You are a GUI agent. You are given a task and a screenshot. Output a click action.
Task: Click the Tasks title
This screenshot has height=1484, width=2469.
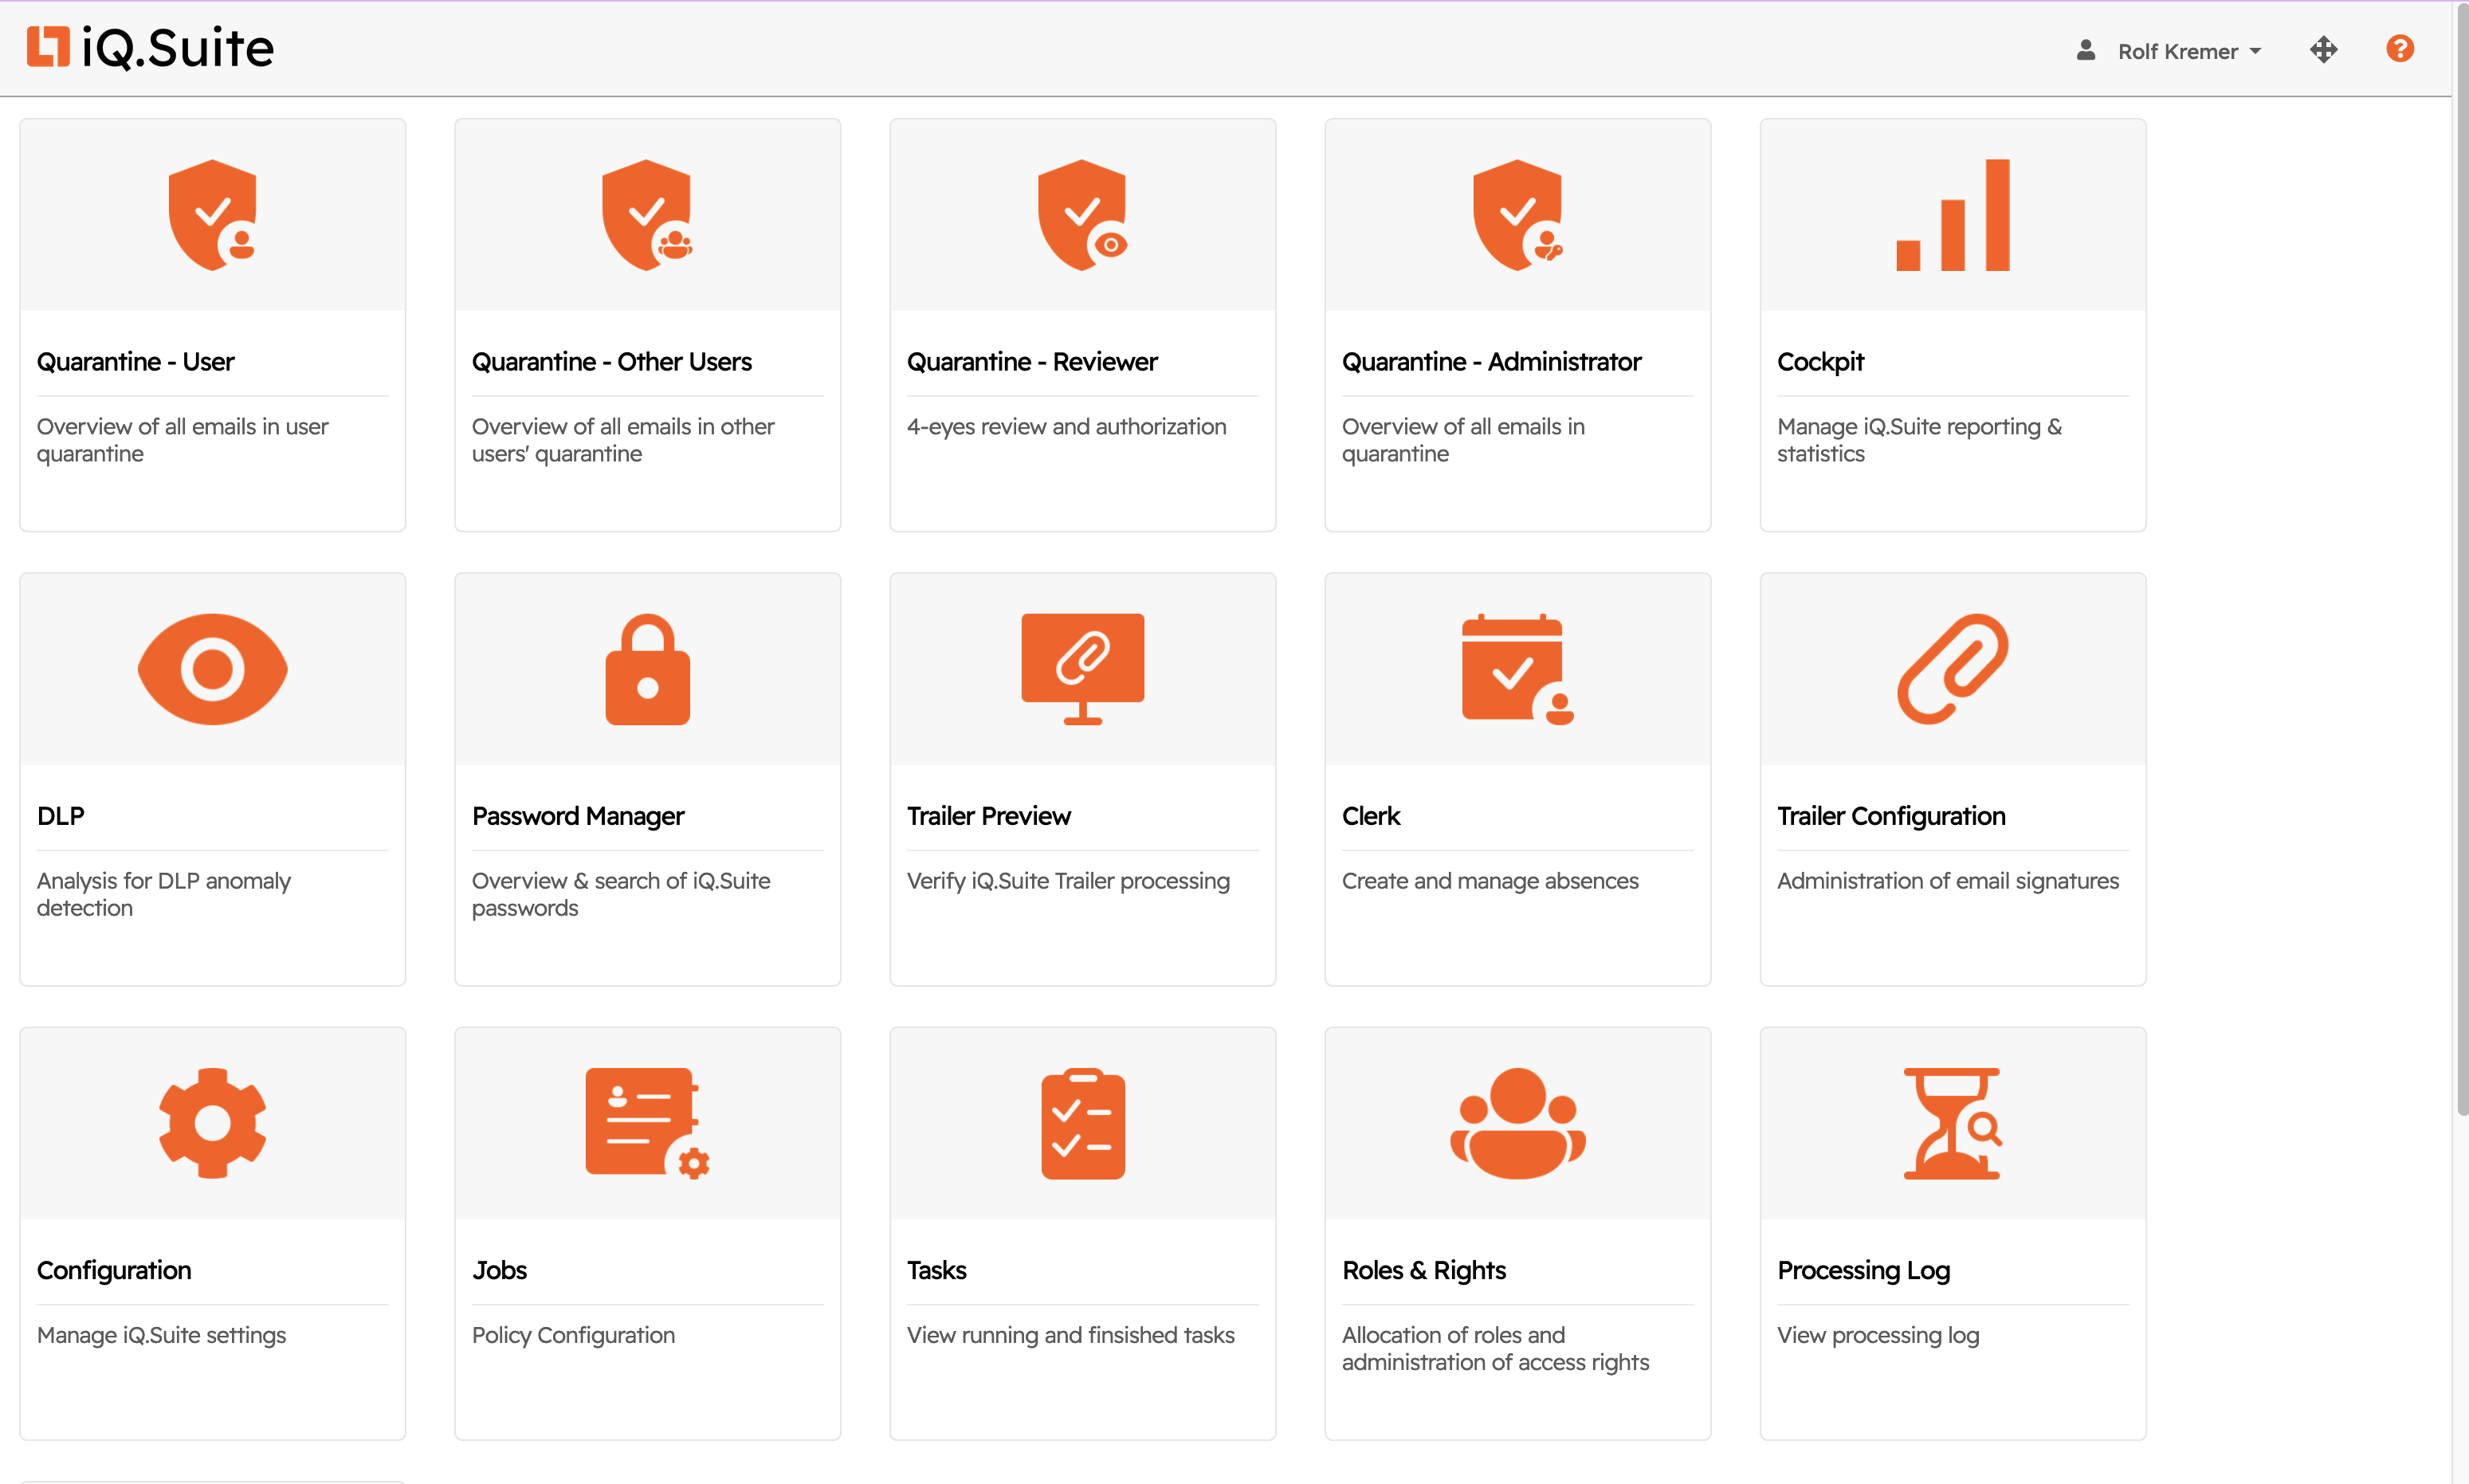936,1270
